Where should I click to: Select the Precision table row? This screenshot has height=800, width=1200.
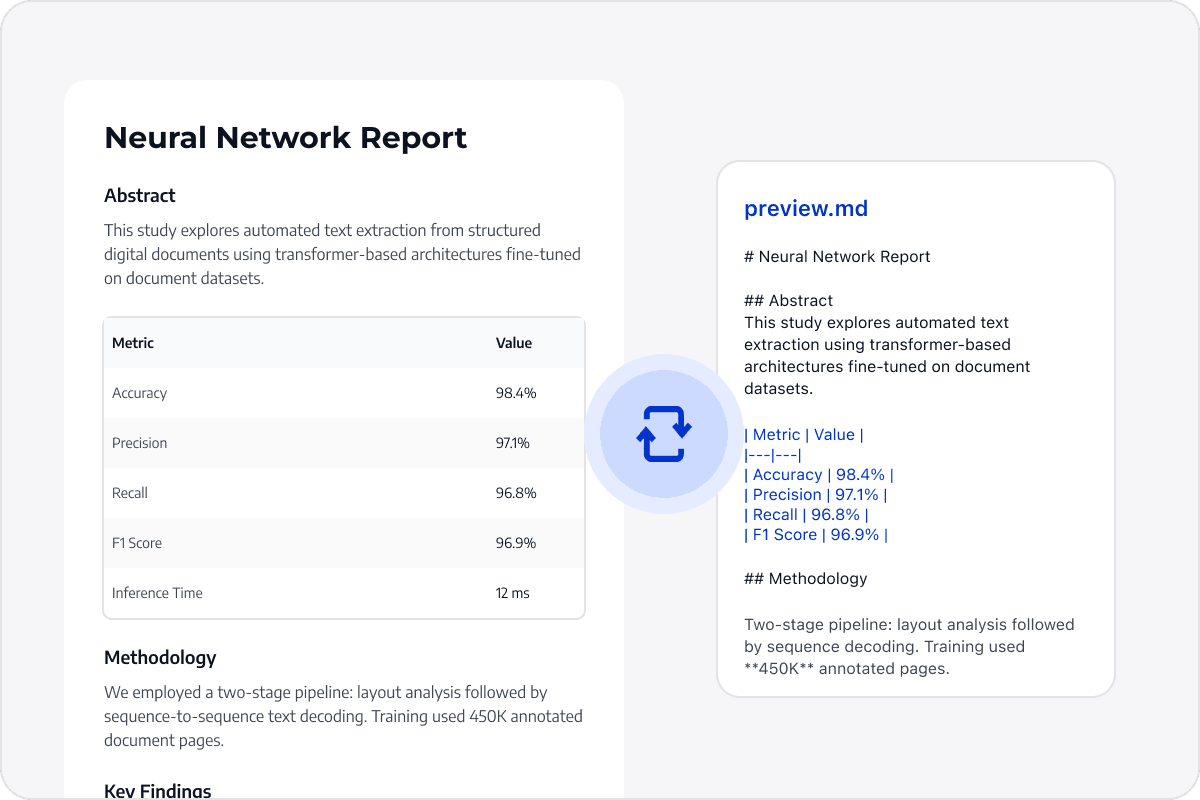pos(344,443)
